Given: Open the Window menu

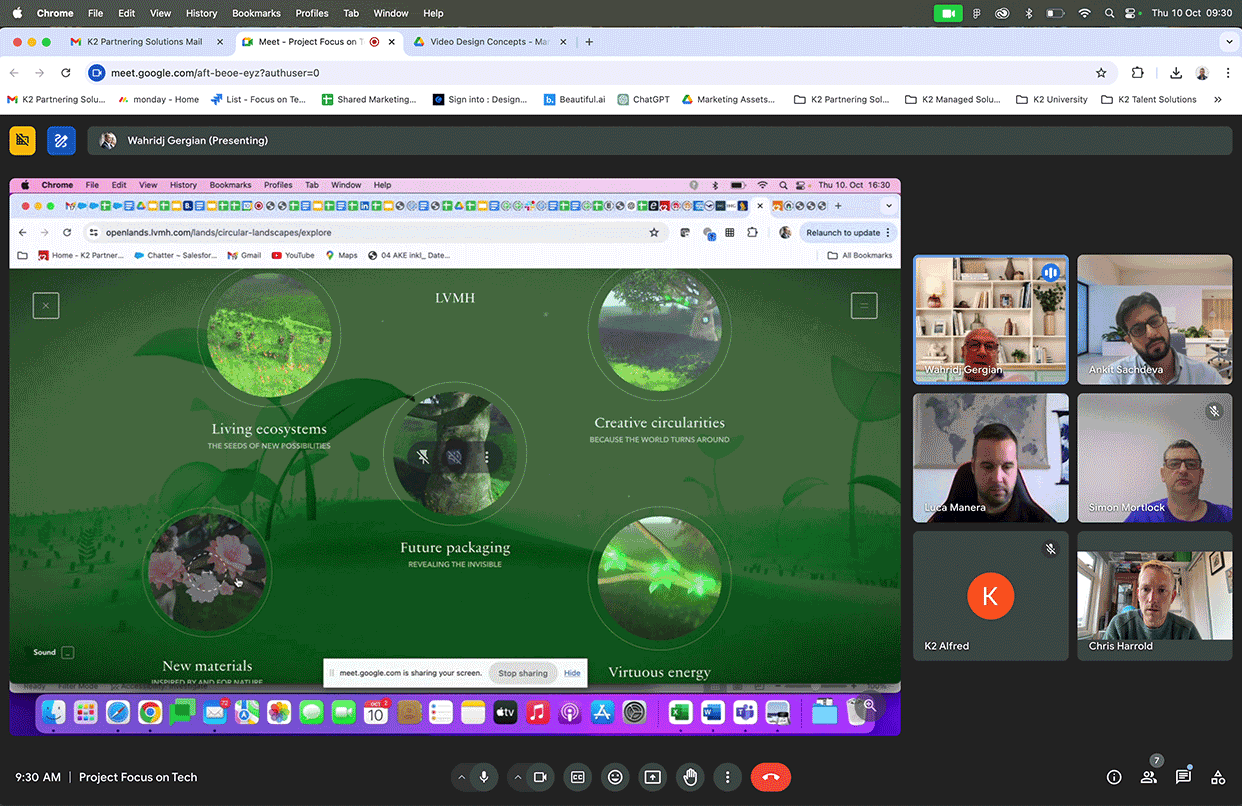Looking at the screenshot, I should [391, 13].
